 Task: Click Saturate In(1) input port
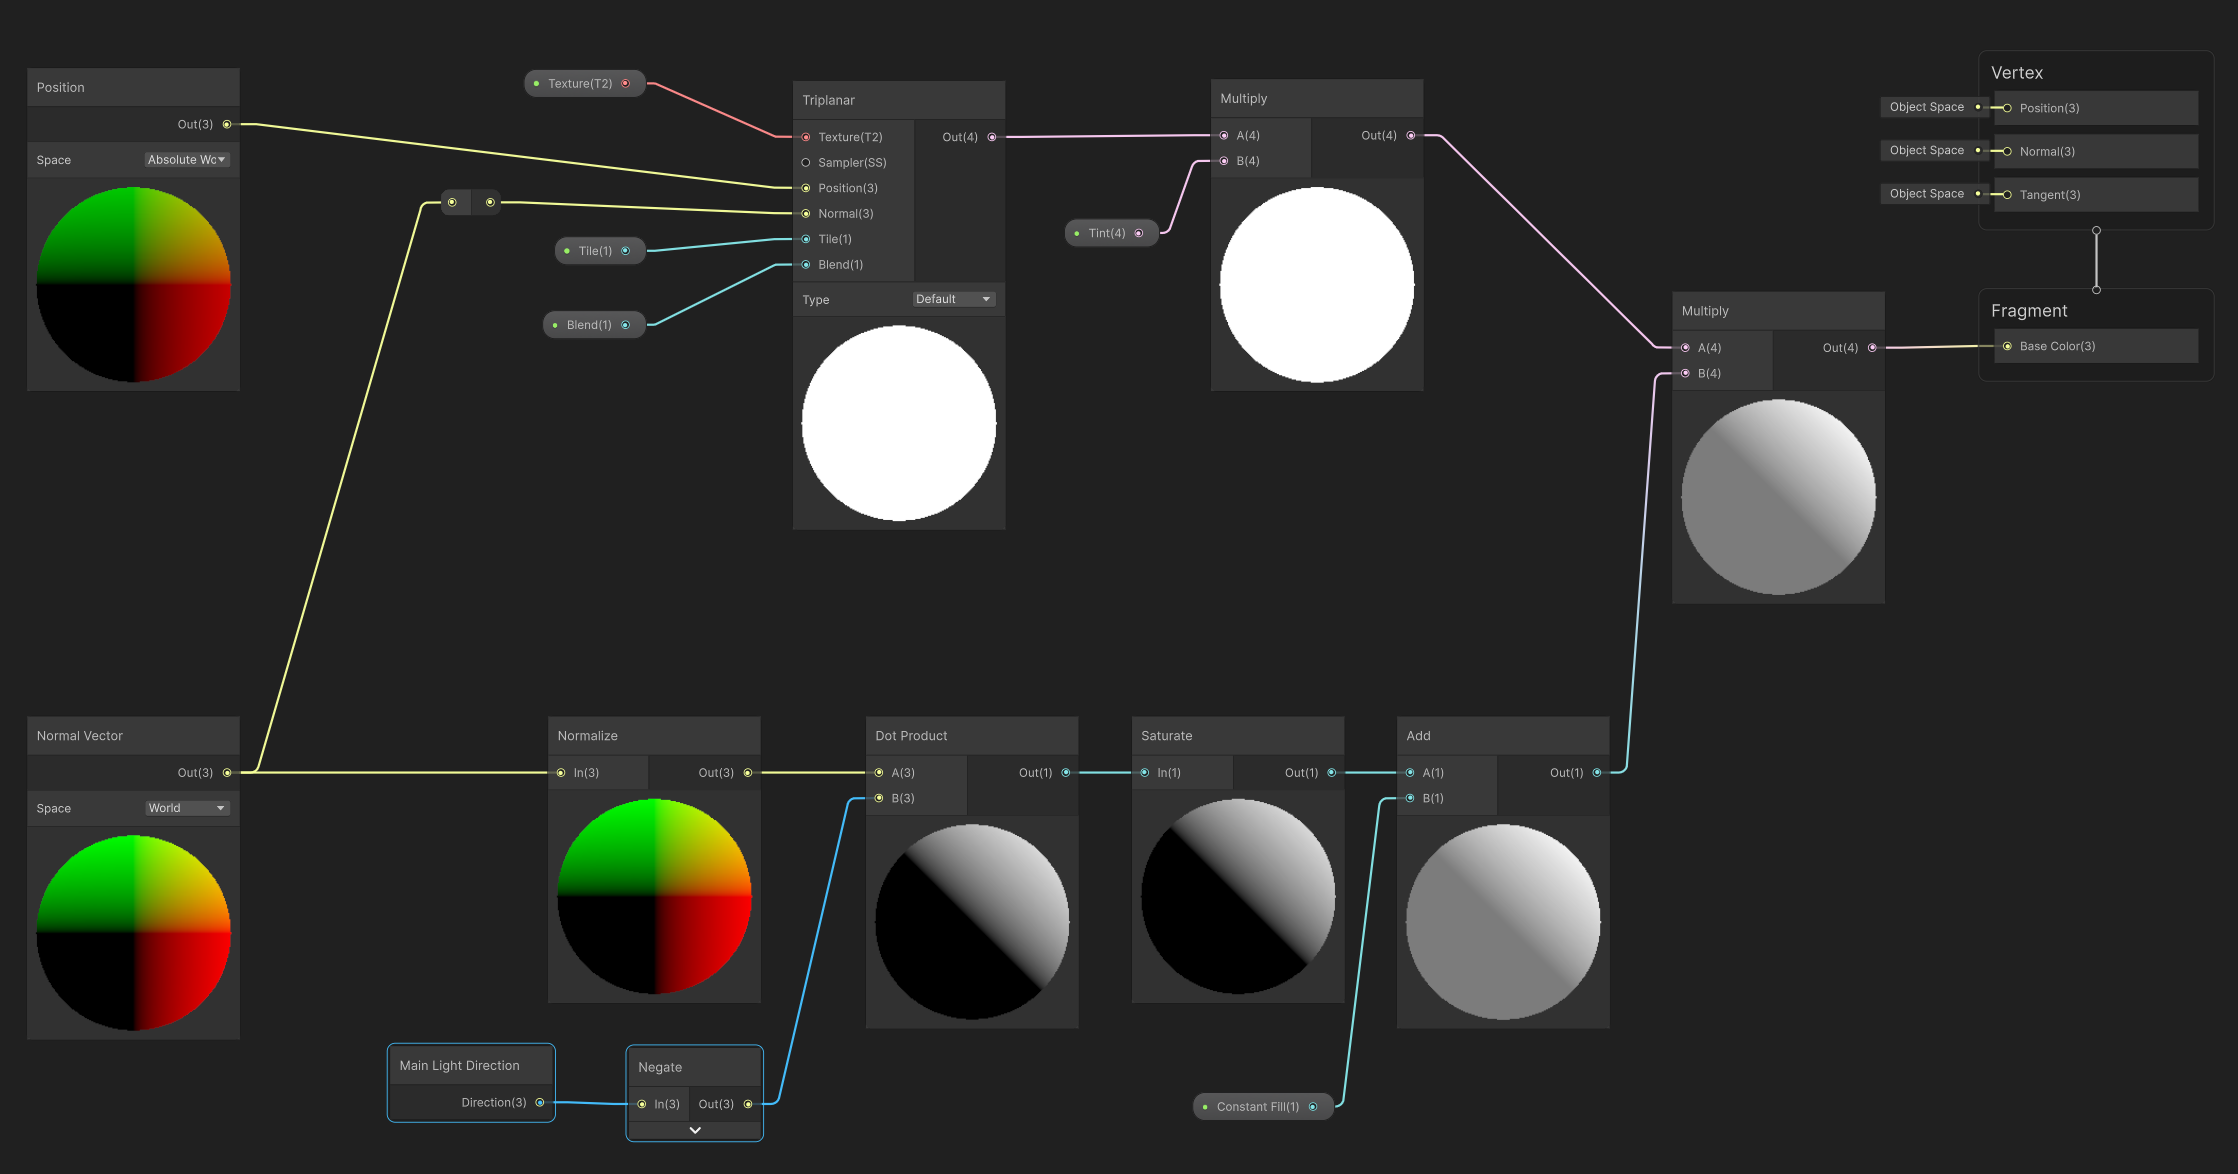pos(1145,772)
